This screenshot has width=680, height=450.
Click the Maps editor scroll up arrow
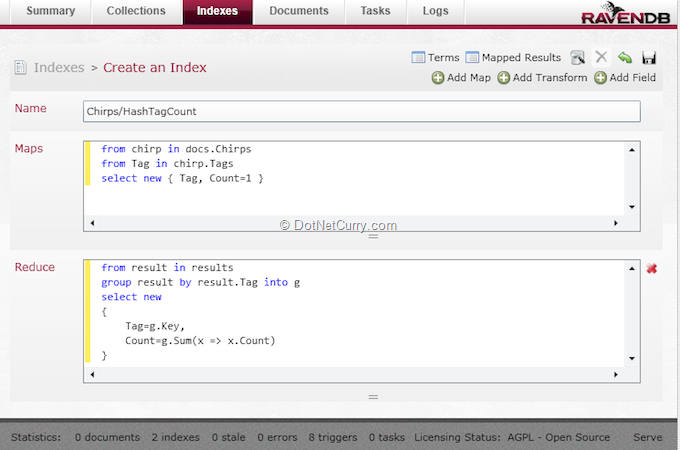point(632,150)
